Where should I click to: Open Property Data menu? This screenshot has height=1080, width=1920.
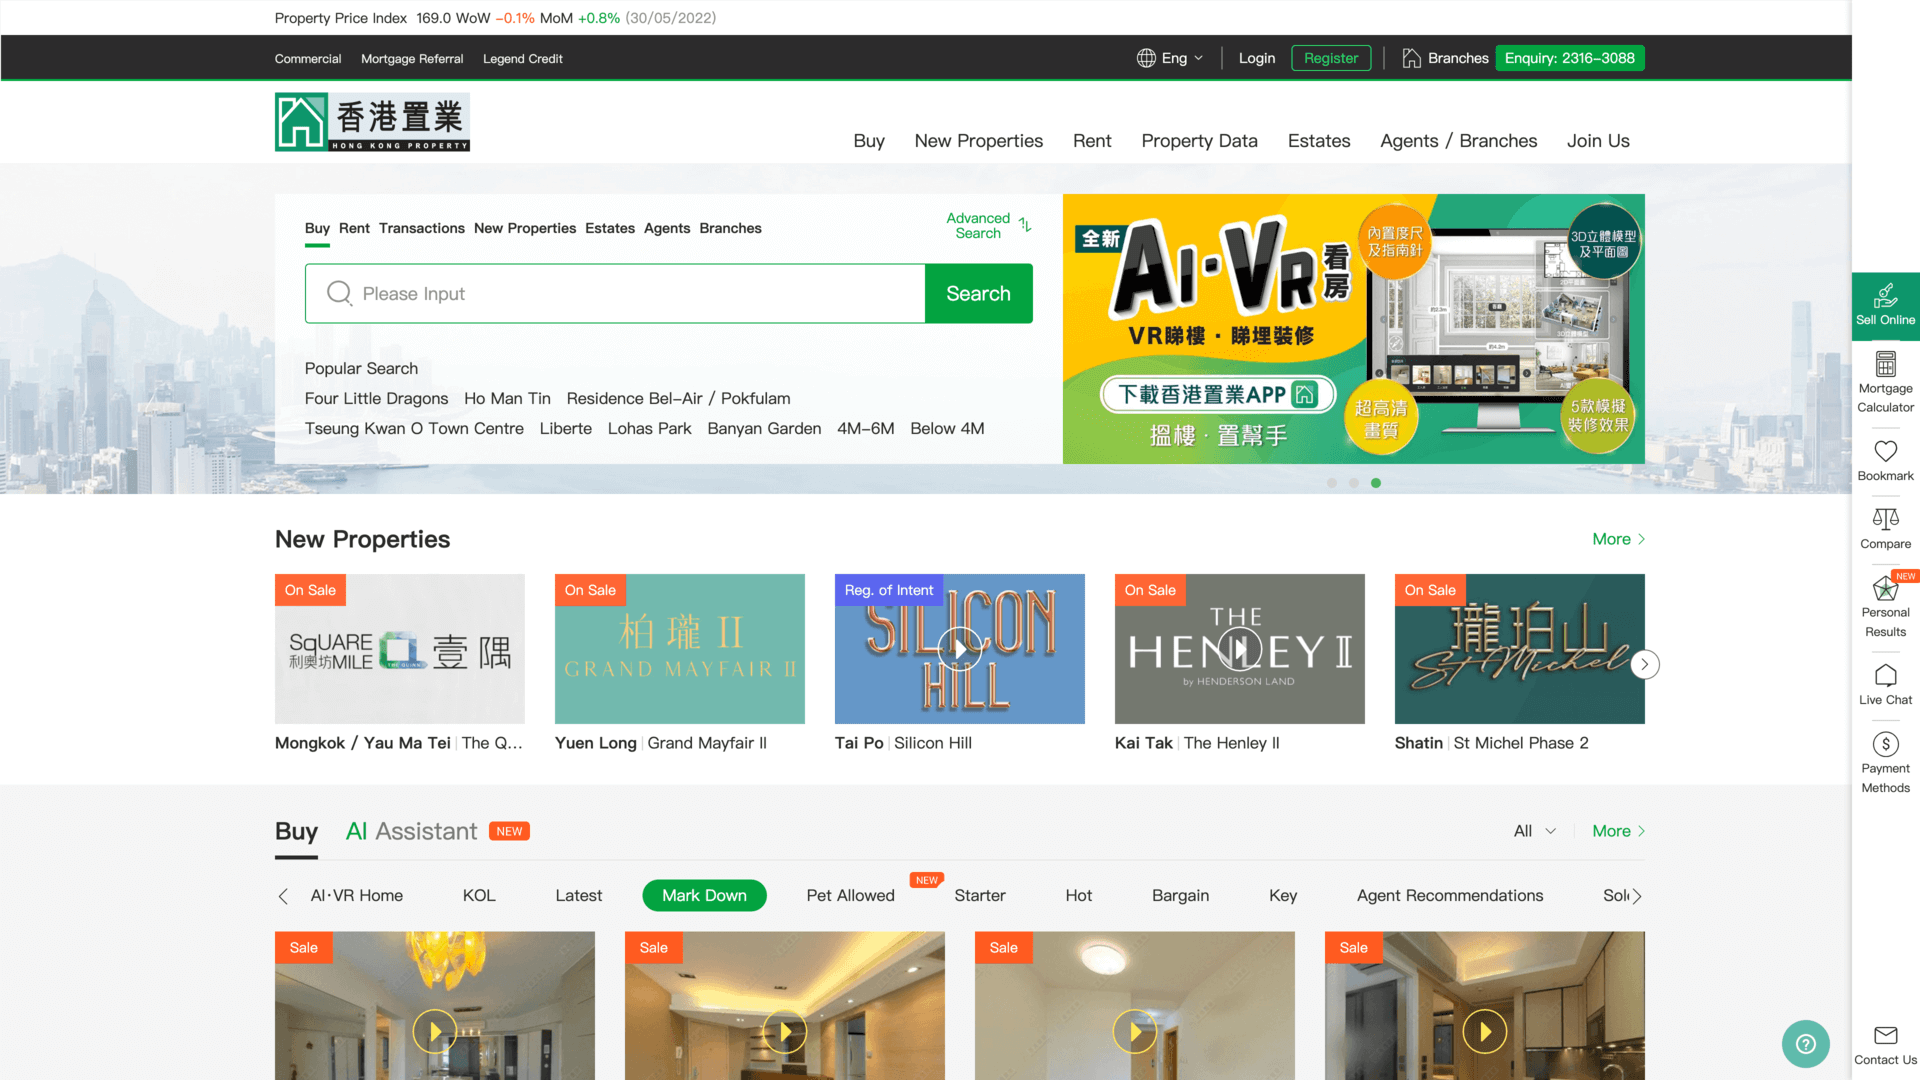click(x=1199, y=141)
